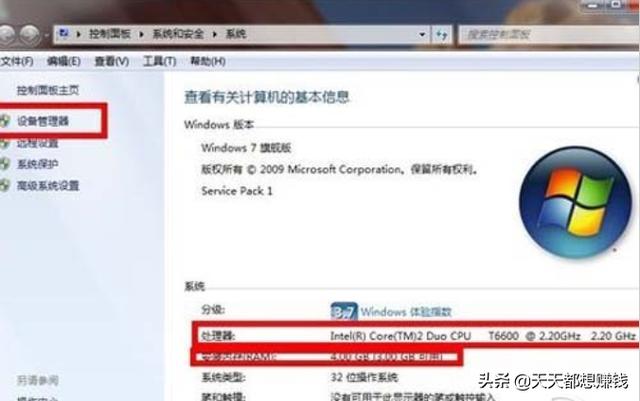
Task: Click the refresh icon beside address bar
Action: pyautogui.click(x=442, y=35)
